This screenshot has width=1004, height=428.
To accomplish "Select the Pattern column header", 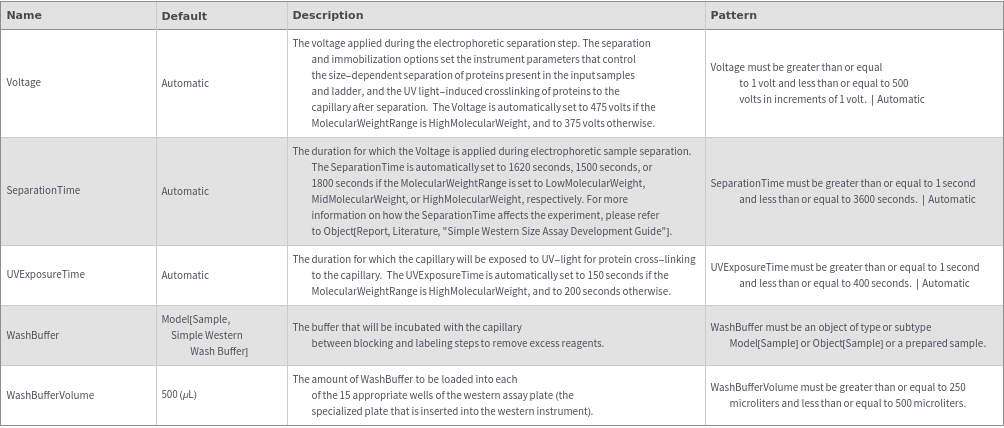I will point(733,16).
